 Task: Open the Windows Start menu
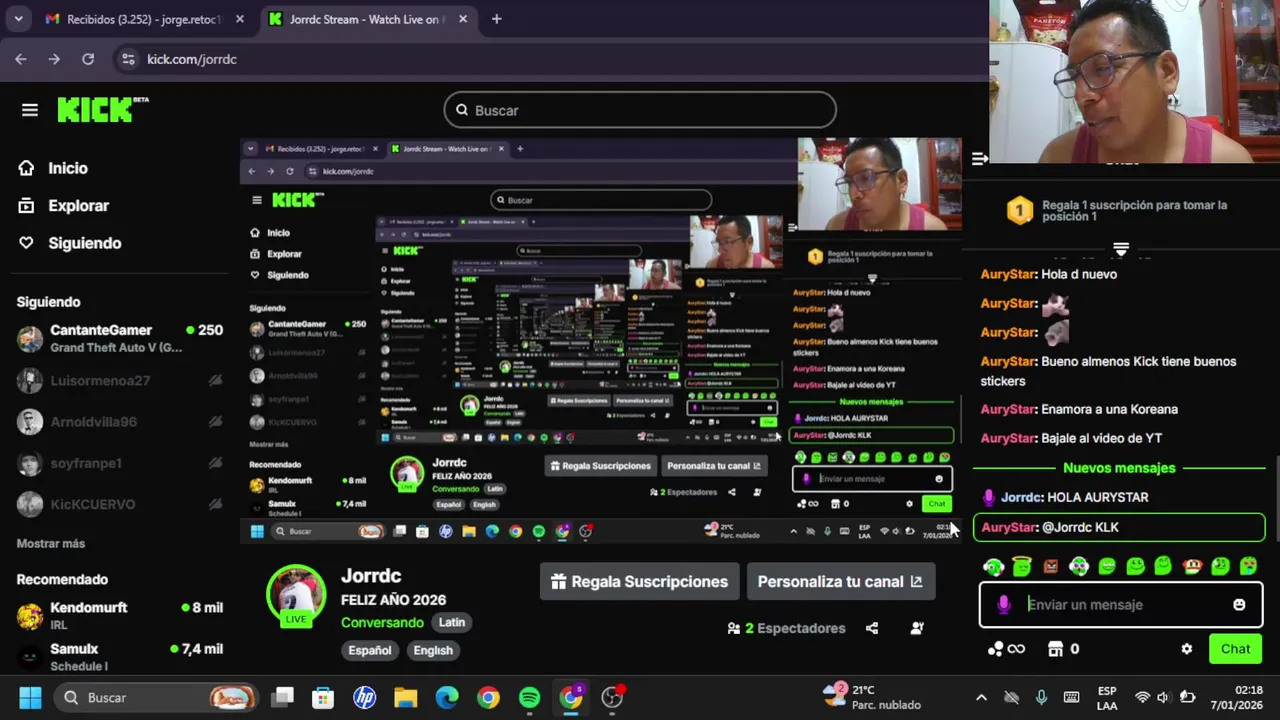tap(30, 698)
